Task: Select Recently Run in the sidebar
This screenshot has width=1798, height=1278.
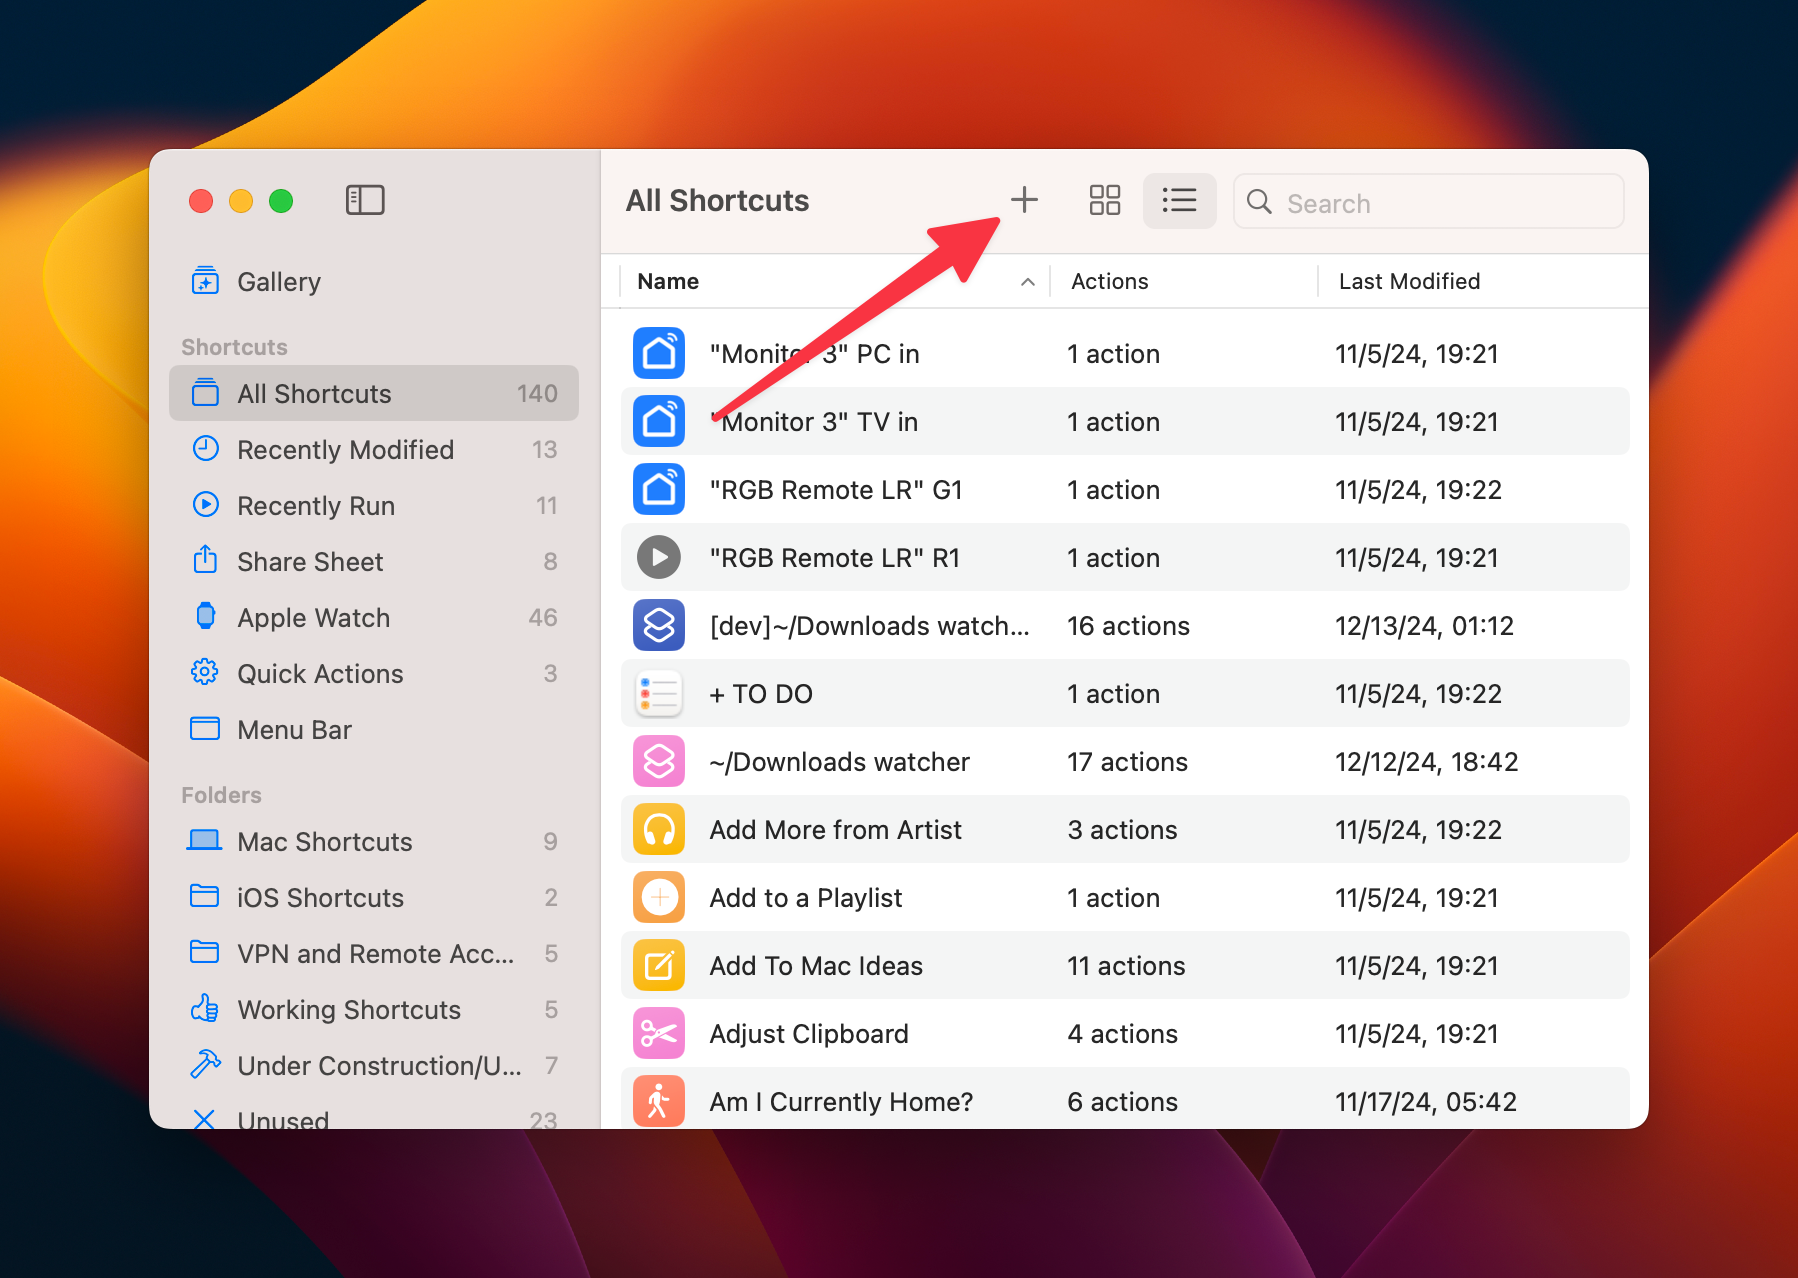Action: click(316, 505)
